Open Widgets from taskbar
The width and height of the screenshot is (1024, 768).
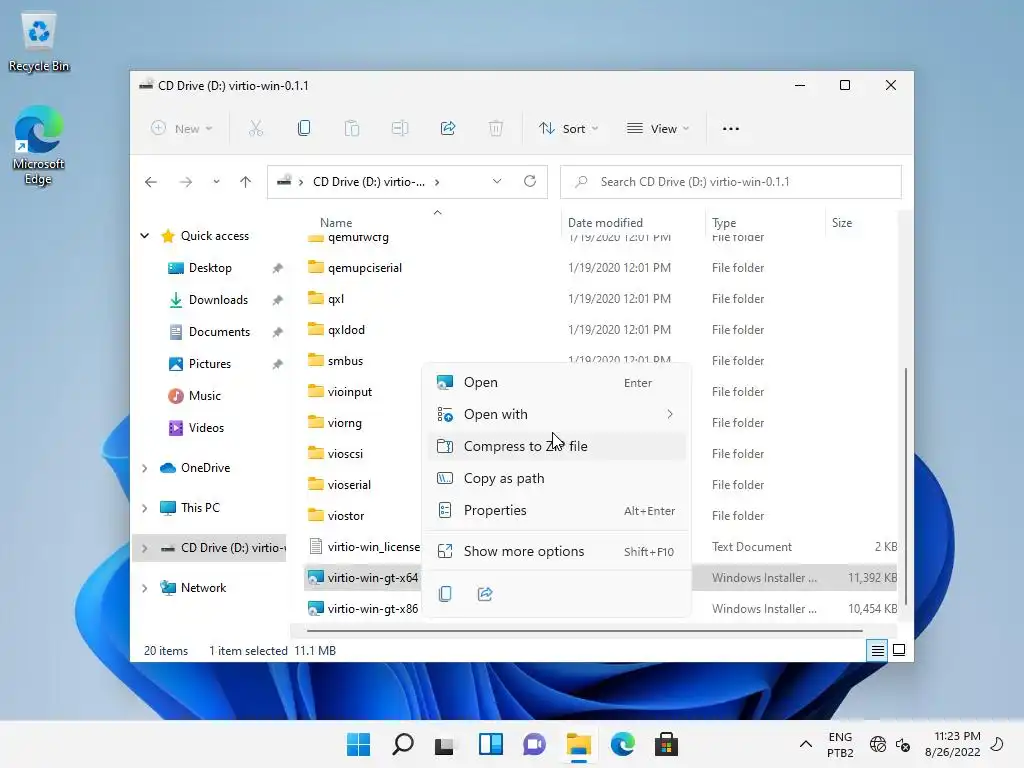pyautogui.click(x=490, y=744)
